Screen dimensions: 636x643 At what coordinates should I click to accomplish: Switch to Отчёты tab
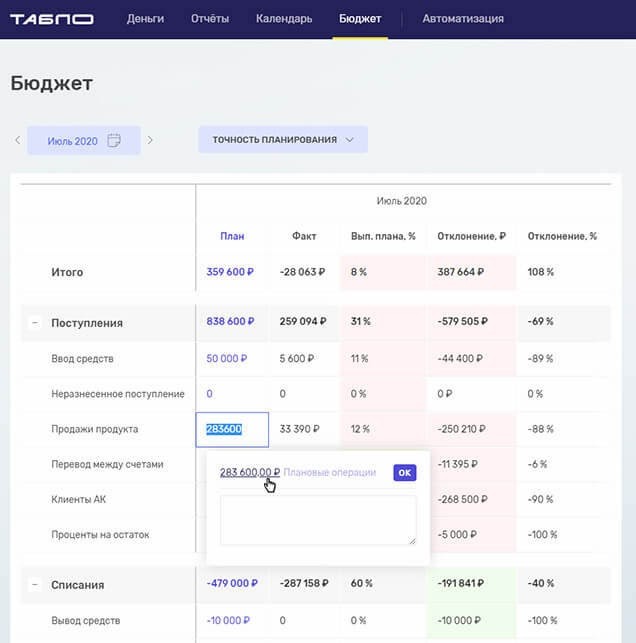[x=210, y=19]
